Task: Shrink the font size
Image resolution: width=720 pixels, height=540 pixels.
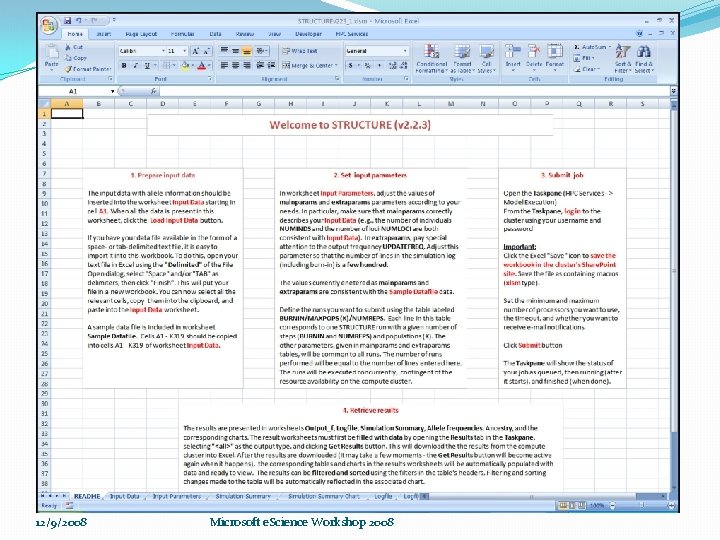Action: point(206,51)
